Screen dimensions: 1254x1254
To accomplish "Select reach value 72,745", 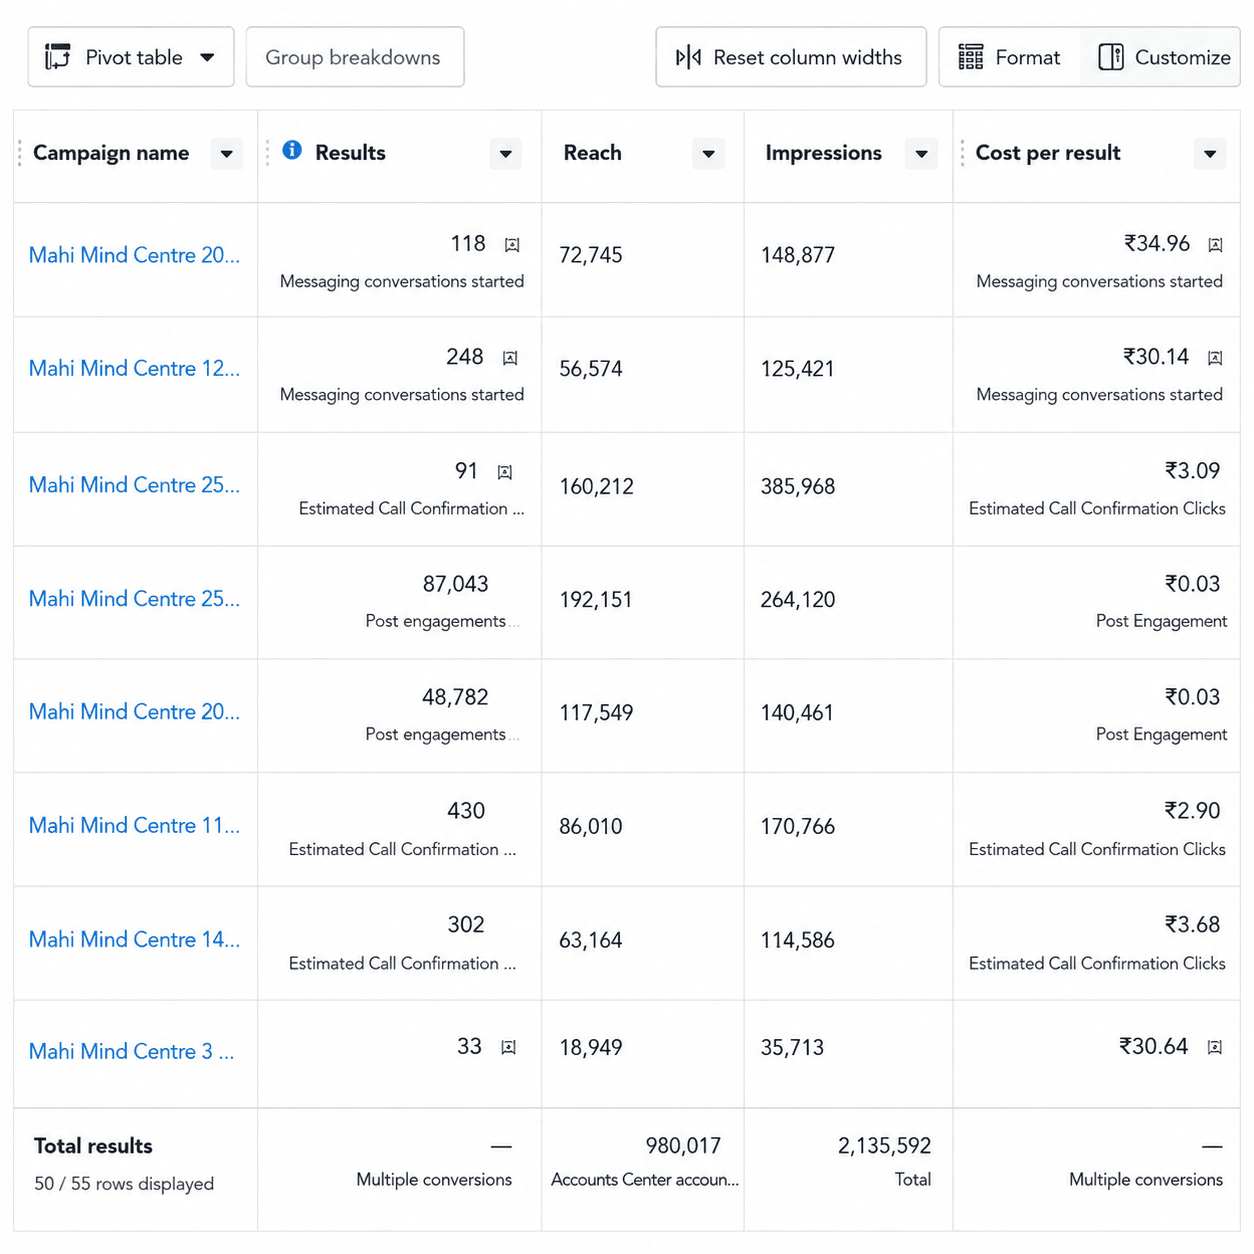I will 591,255.
